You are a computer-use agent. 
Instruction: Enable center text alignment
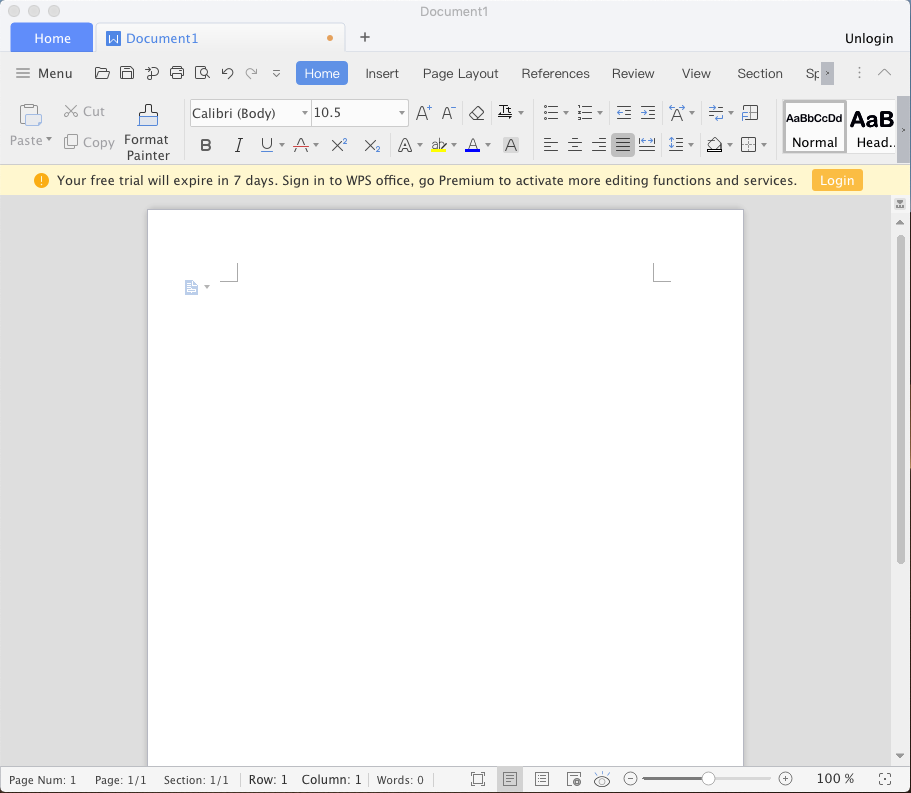(x=575, y=145)
